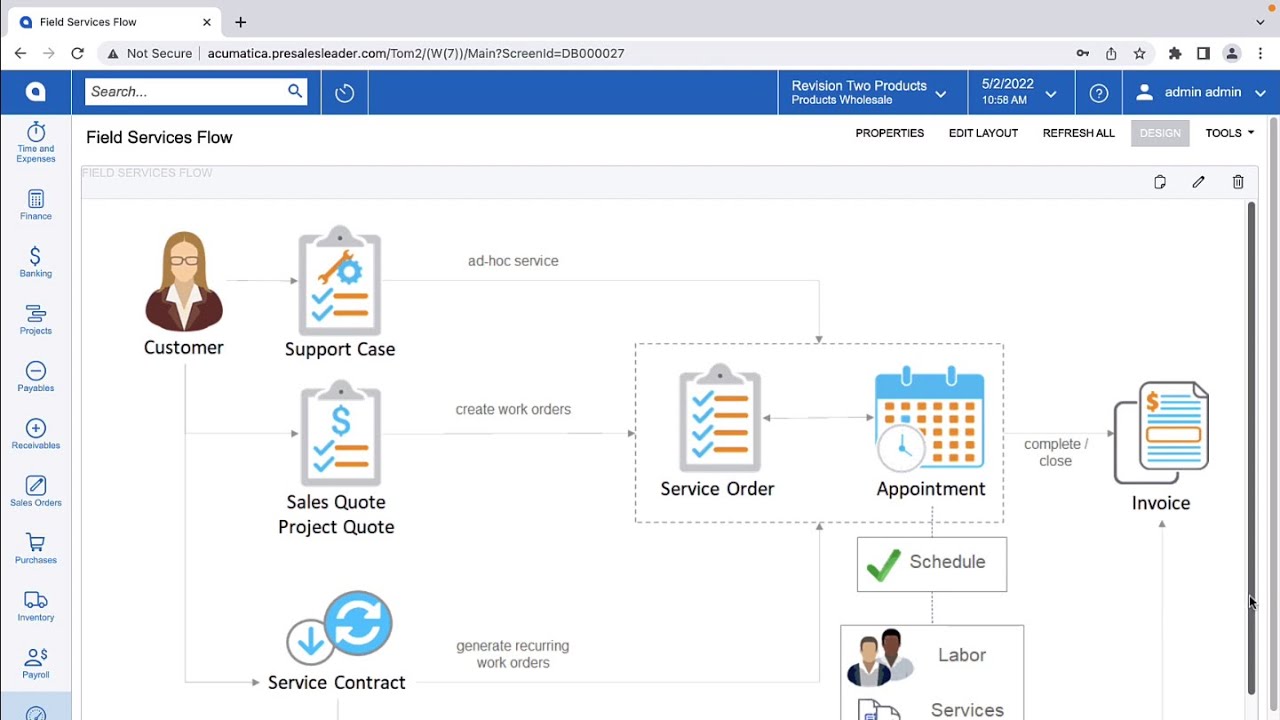Viewport: 1280px width, 720px height.
Task: Click the browser share icon
Action: click(1111, 53)
